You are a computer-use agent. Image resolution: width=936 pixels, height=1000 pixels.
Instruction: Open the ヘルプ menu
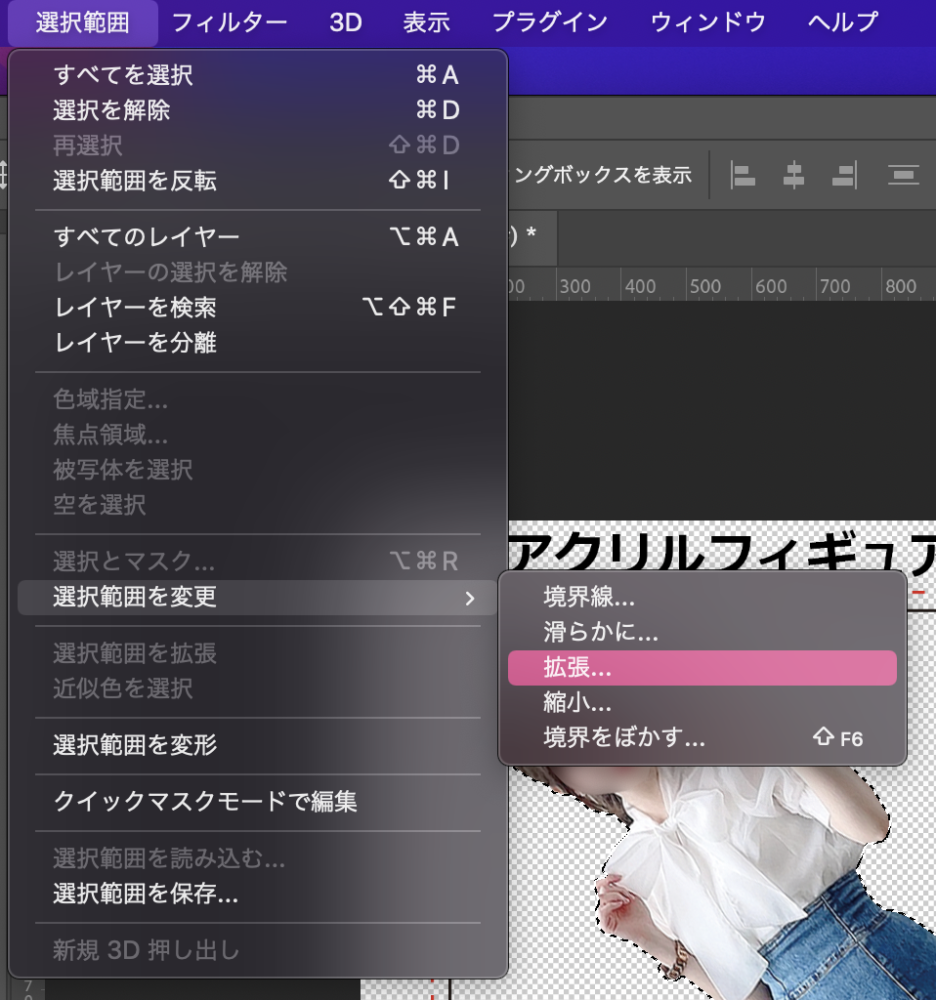point(842,22)
